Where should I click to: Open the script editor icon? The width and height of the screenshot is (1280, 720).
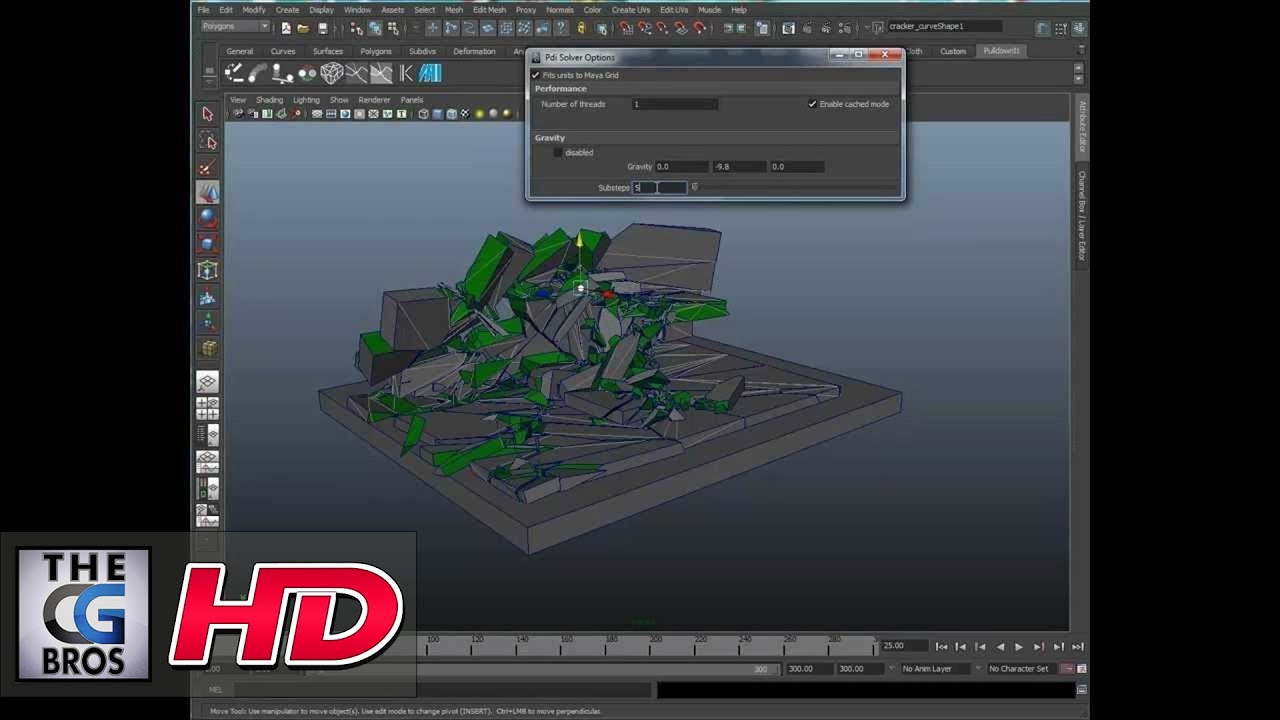[1081, 689]
